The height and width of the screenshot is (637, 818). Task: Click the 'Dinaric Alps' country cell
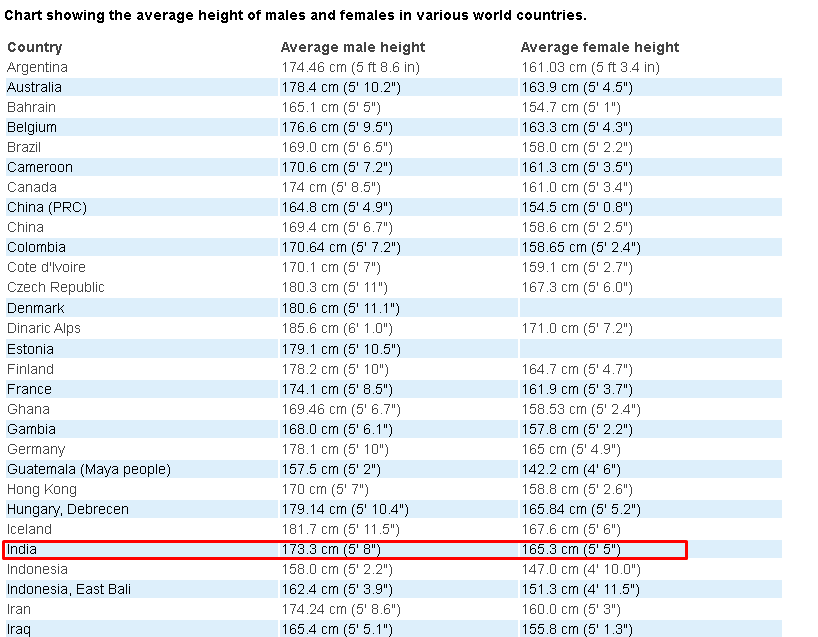coord(44,328)
